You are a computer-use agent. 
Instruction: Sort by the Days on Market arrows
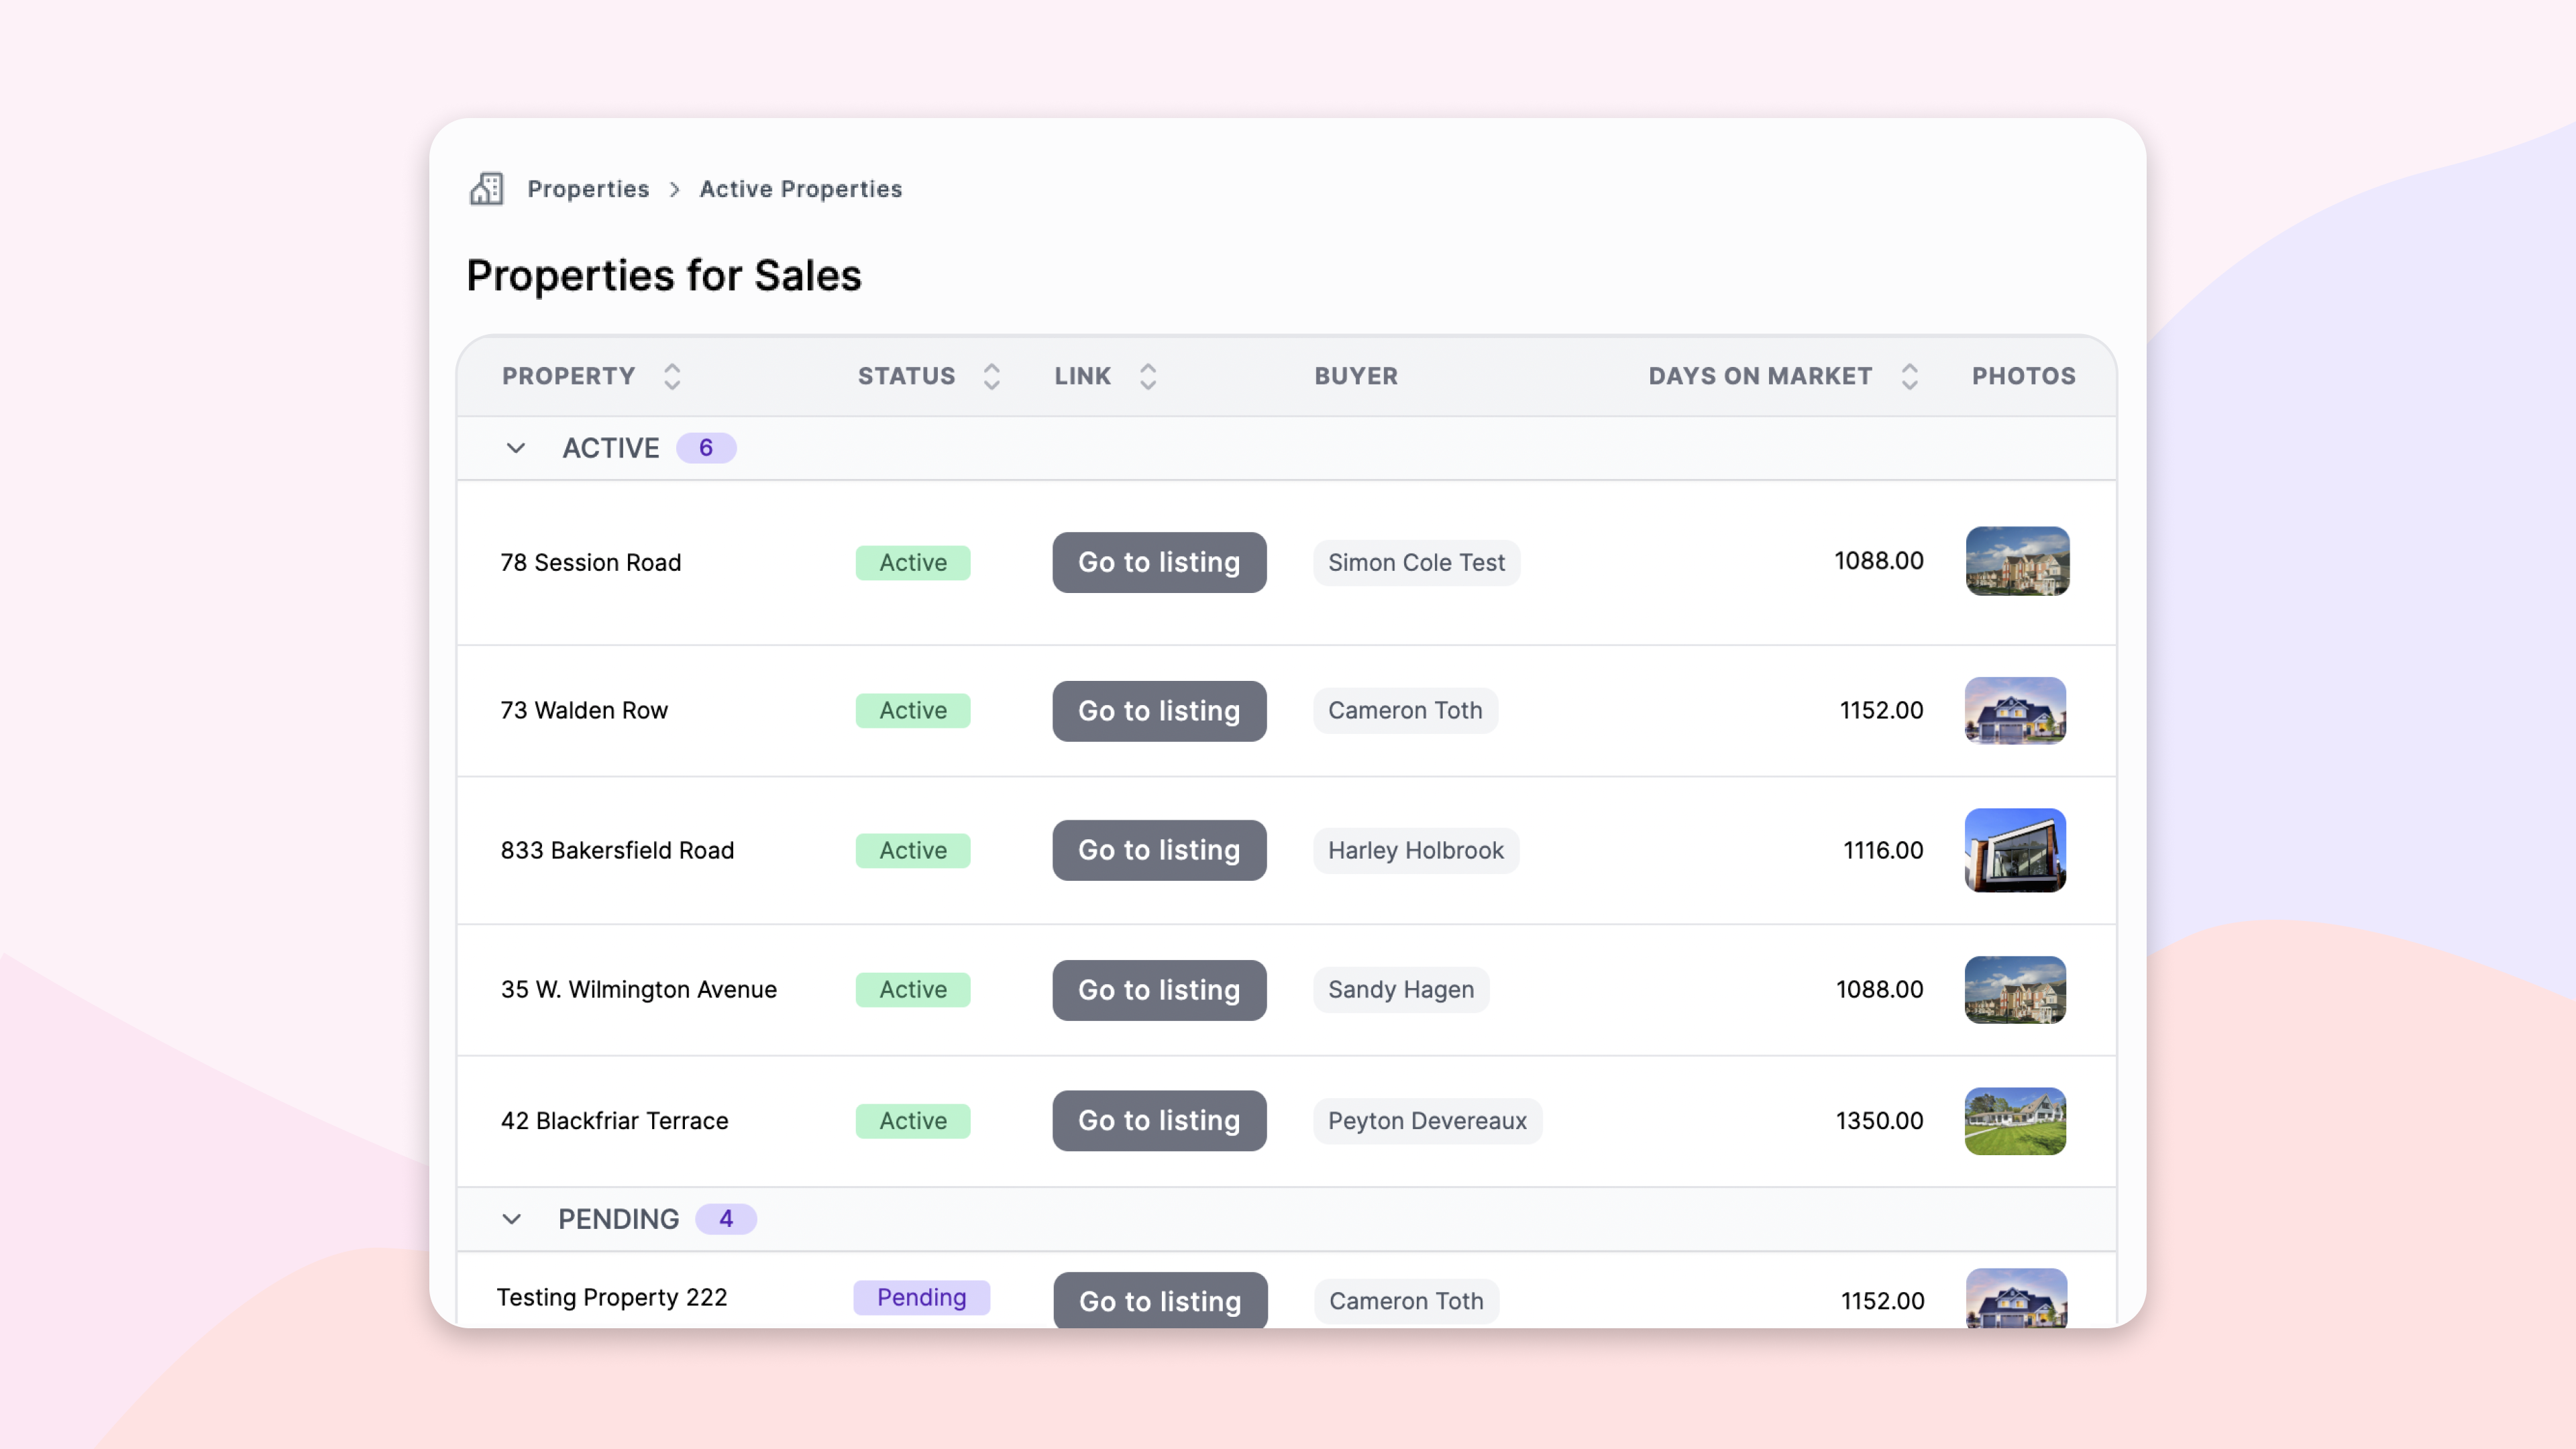tap(1909, 376)
